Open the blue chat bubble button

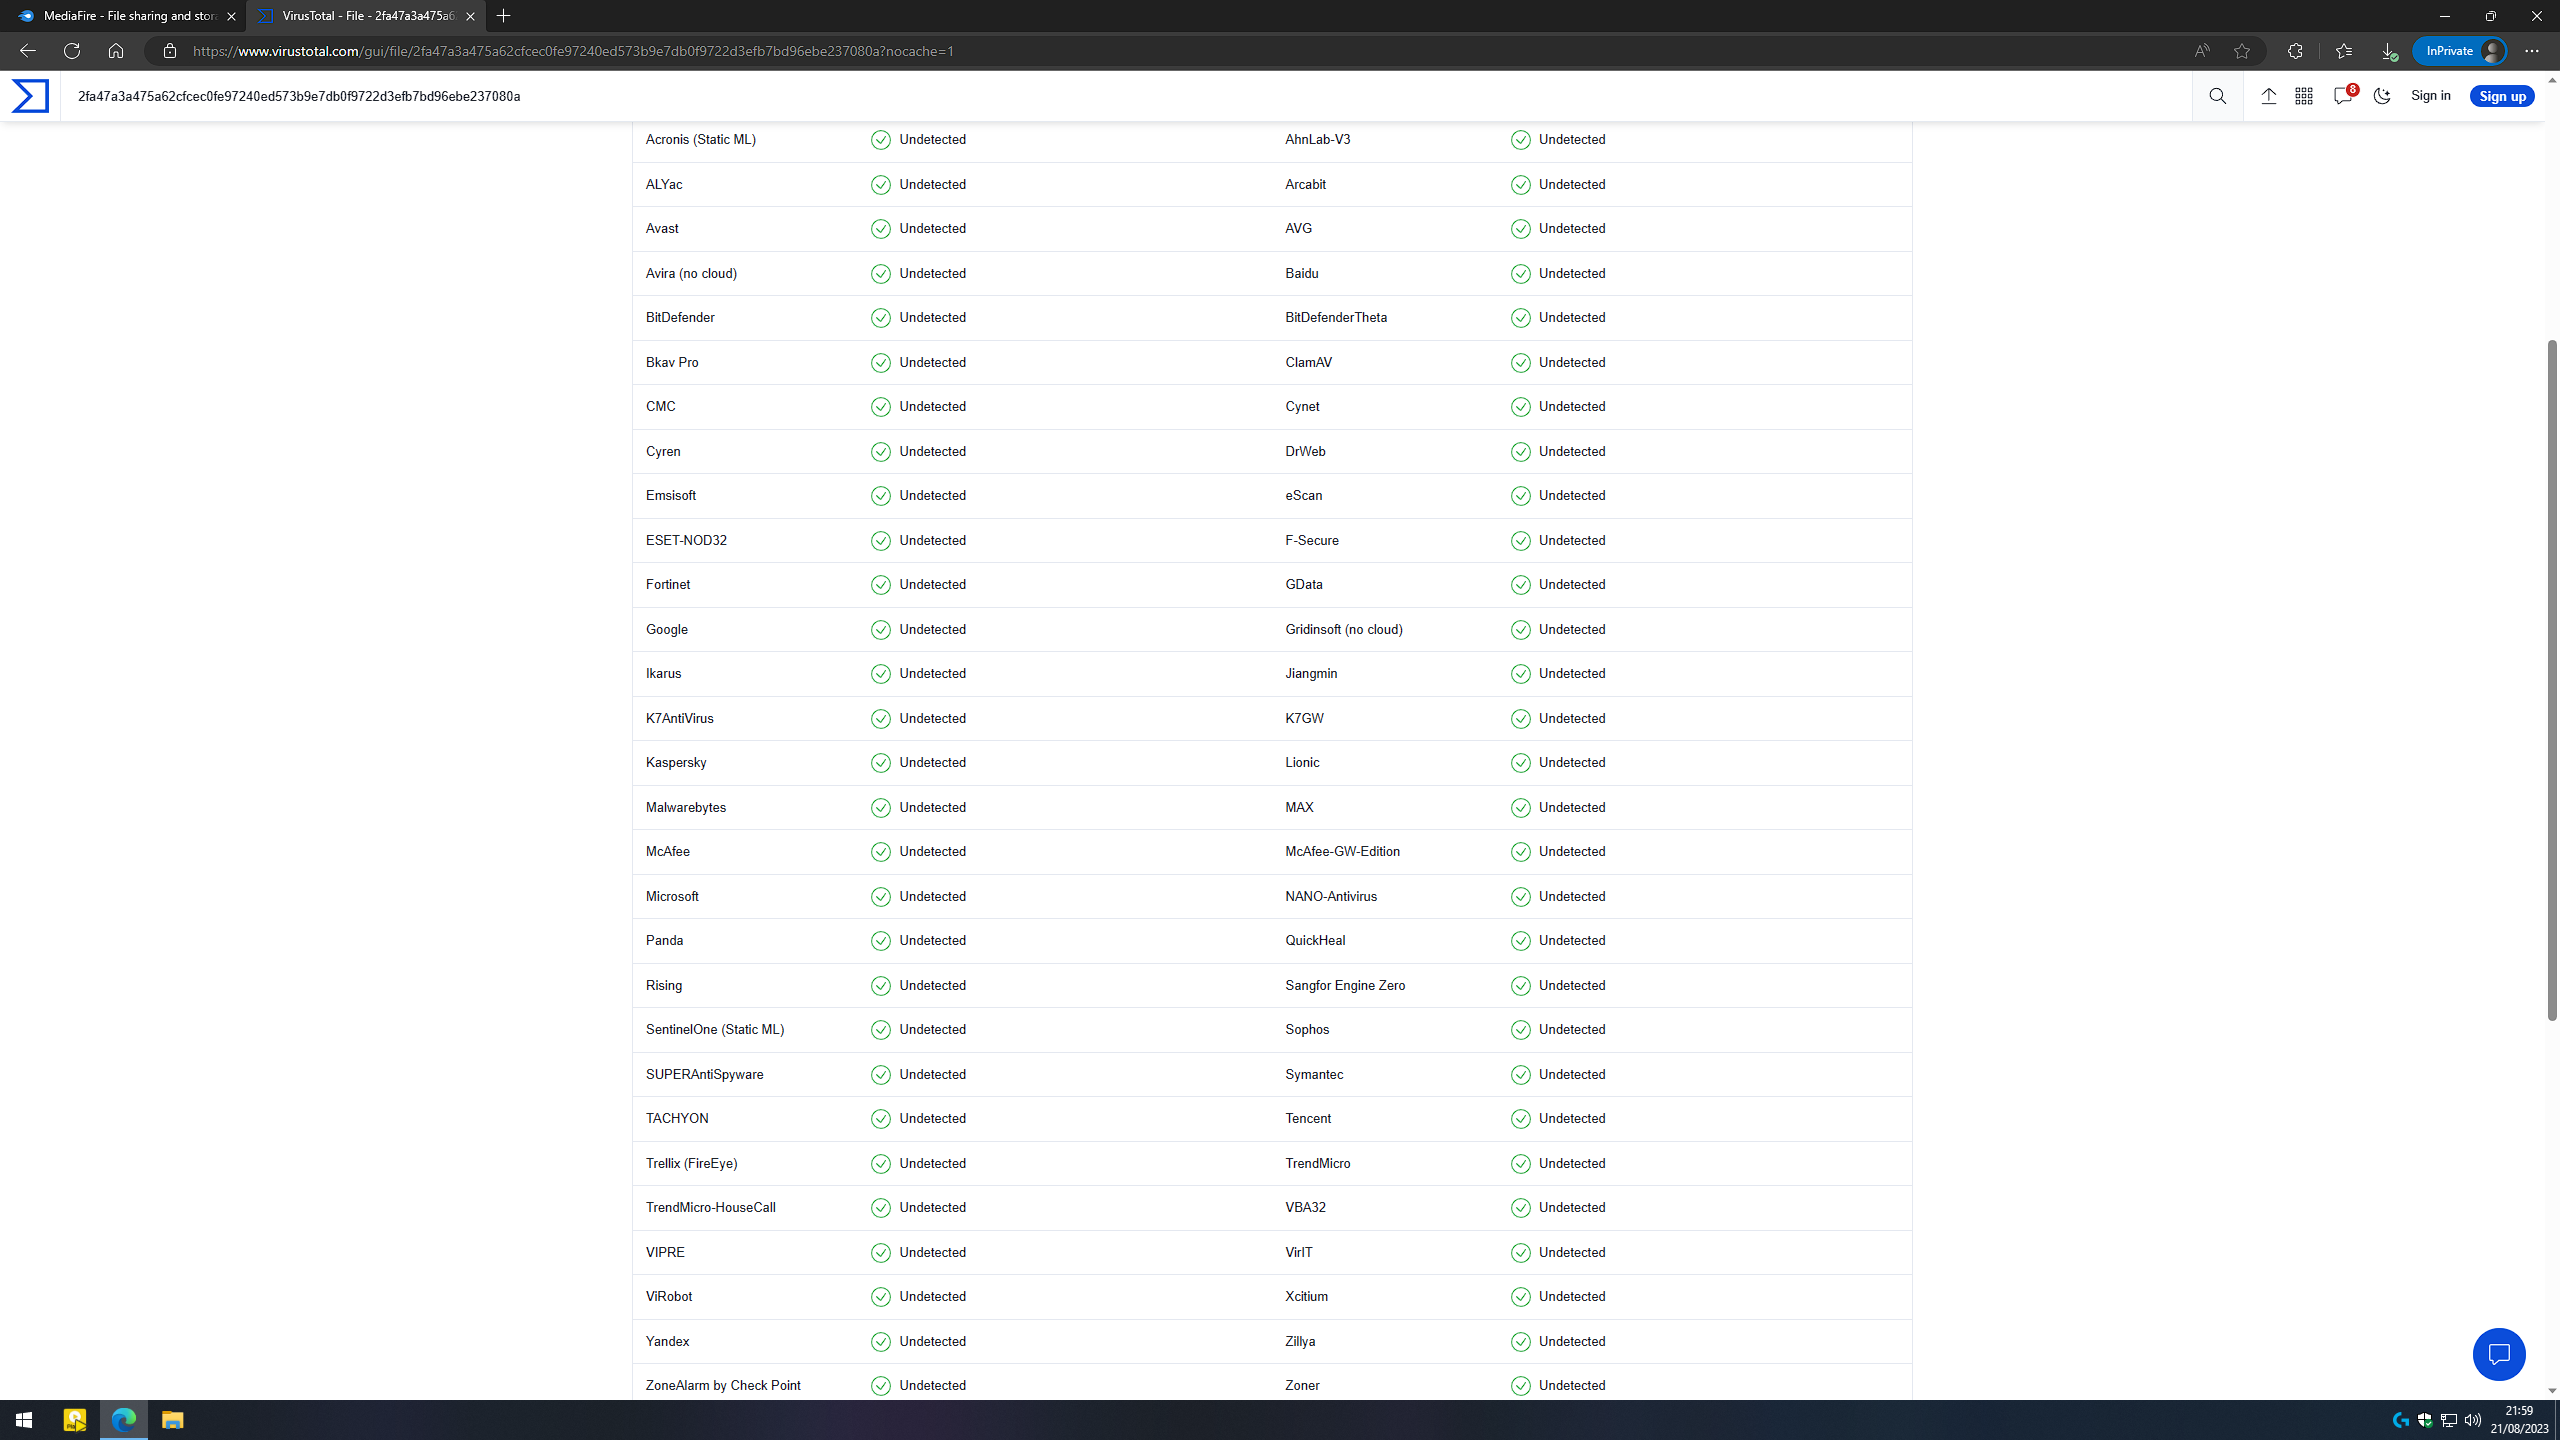2498,1354
